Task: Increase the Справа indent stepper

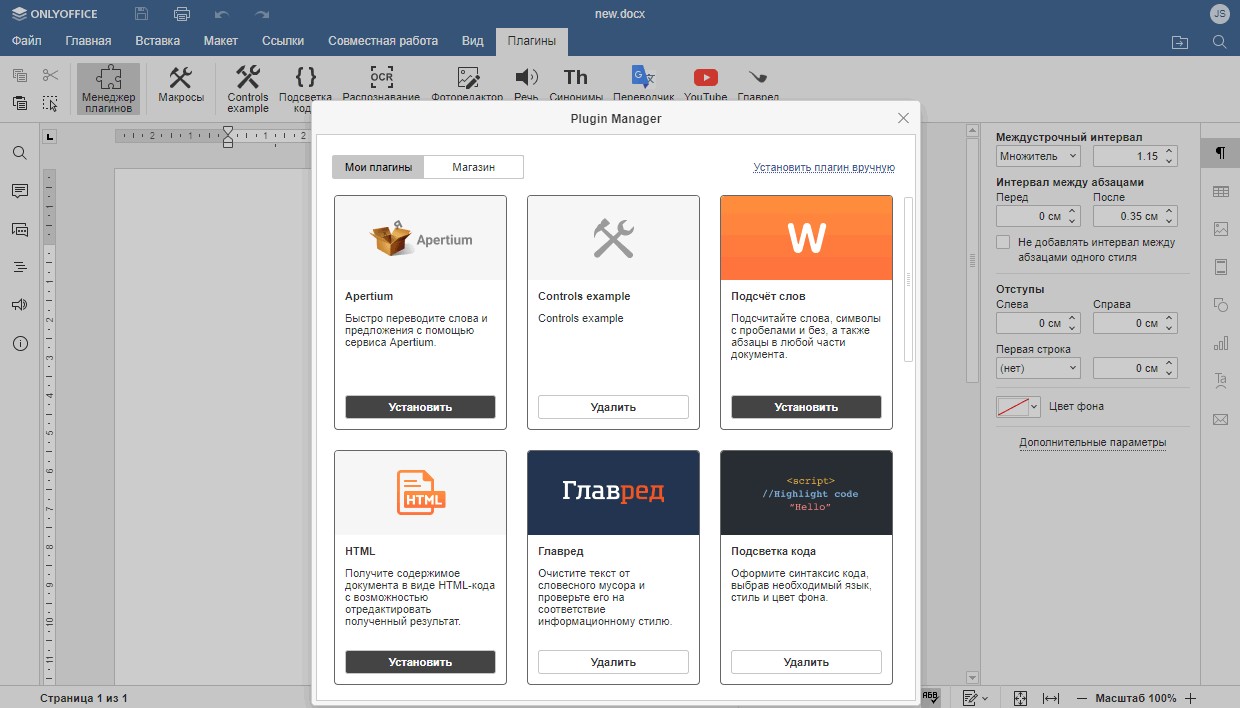Action: coord(1169,318)
